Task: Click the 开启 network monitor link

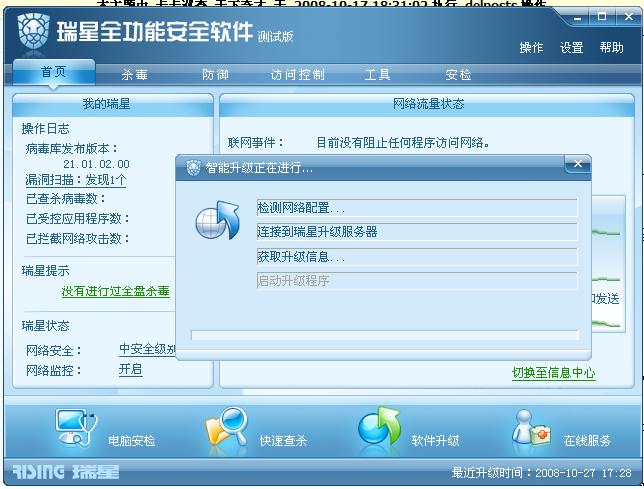Action: click(131, 370)
